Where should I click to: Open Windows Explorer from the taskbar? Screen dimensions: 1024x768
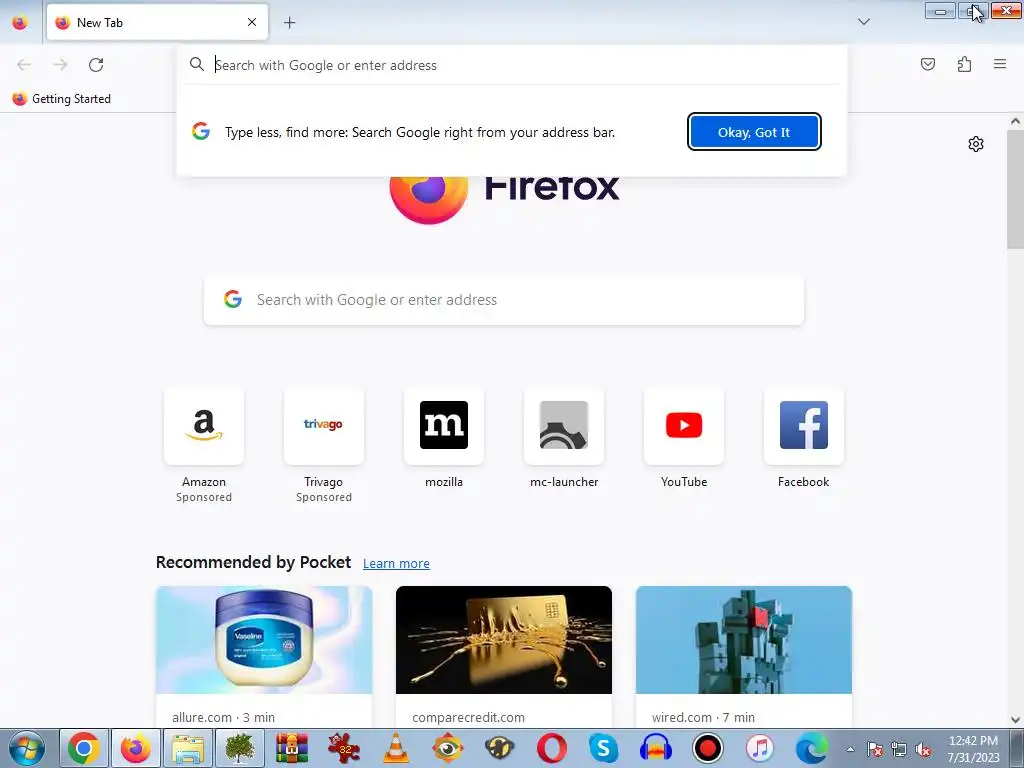pyautogui.click(x=187, y=748)
